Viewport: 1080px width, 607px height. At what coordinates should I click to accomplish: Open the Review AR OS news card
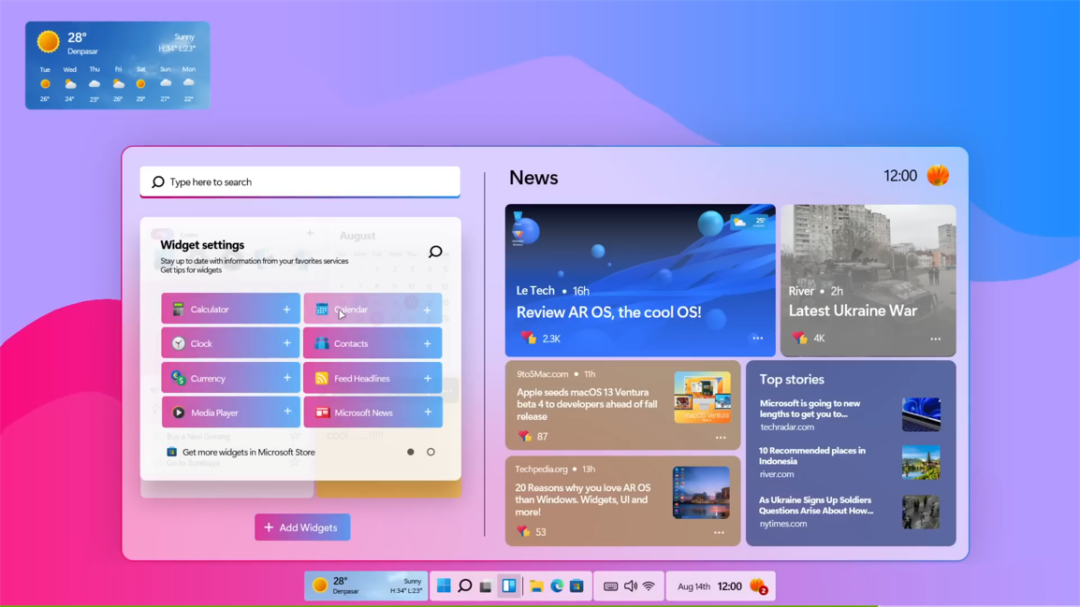[x=640, y=280]
